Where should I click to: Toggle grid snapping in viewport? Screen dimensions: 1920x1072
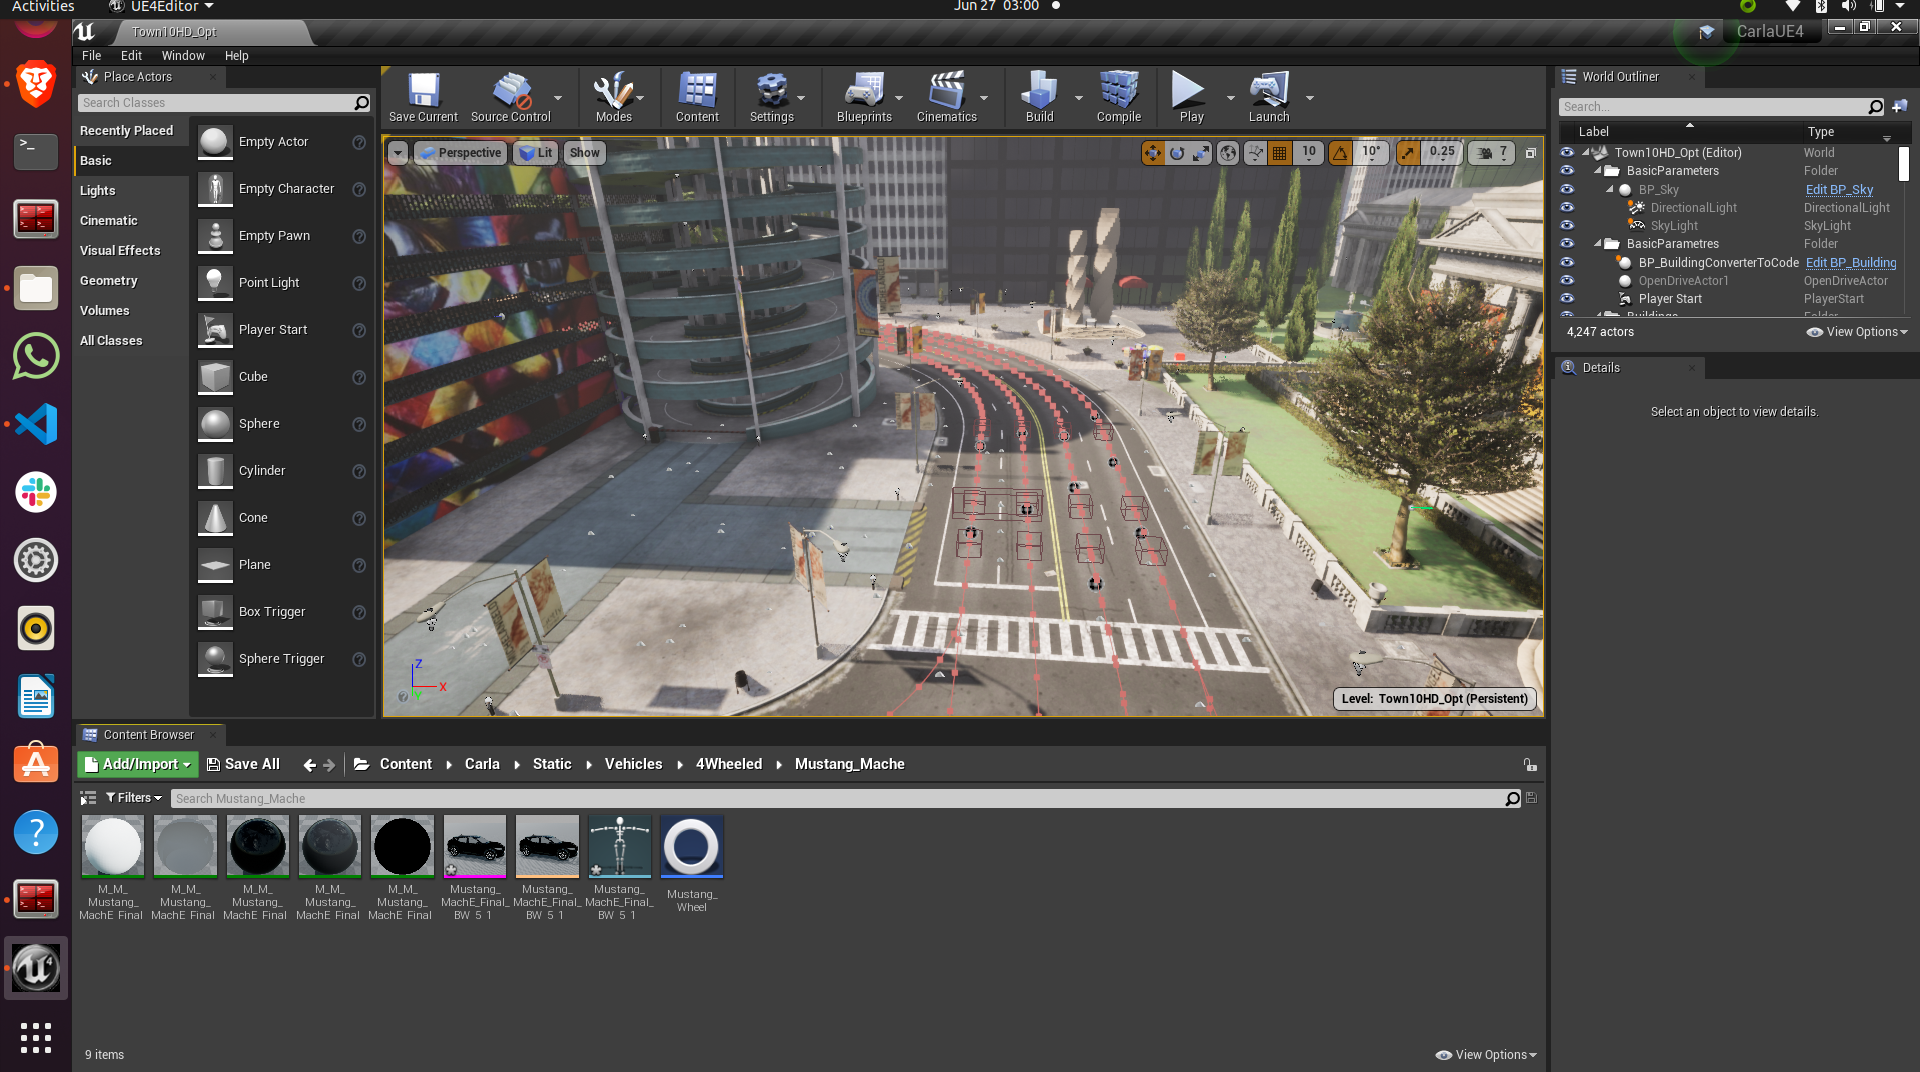pos(1280,153)
